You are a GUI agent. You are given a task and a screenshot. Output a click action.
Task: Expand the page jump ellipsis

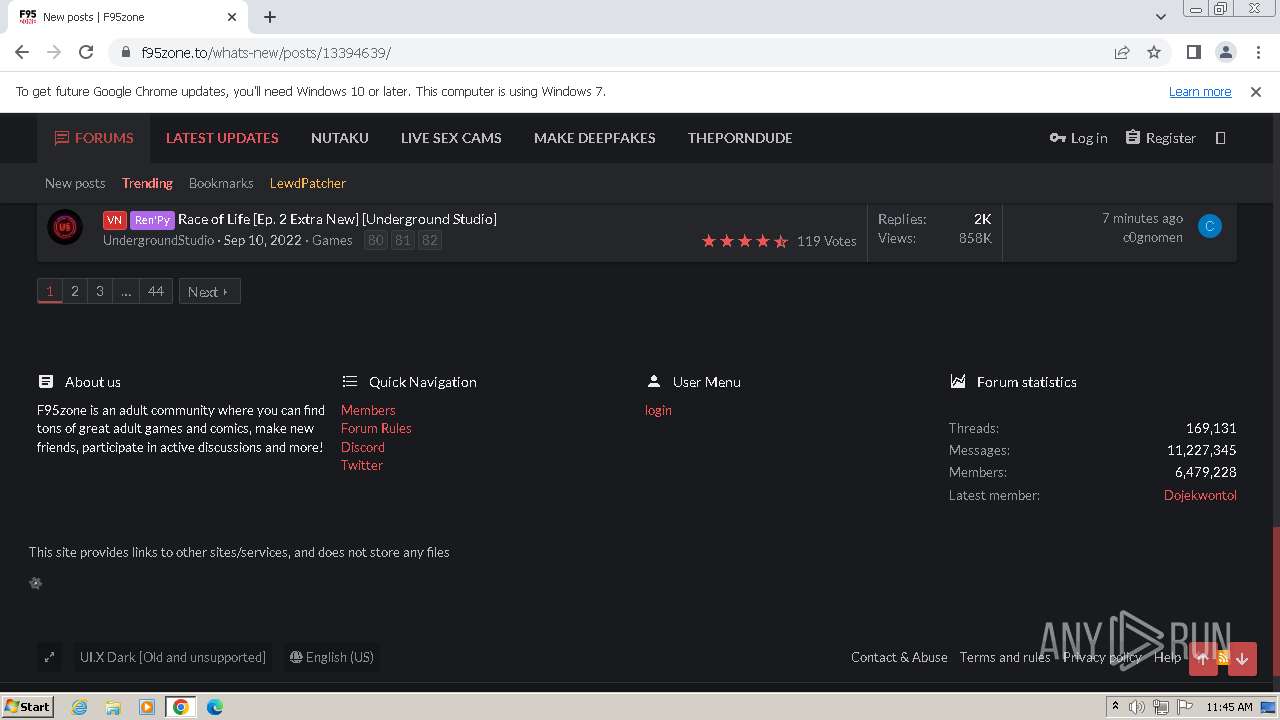click(125, 291)
